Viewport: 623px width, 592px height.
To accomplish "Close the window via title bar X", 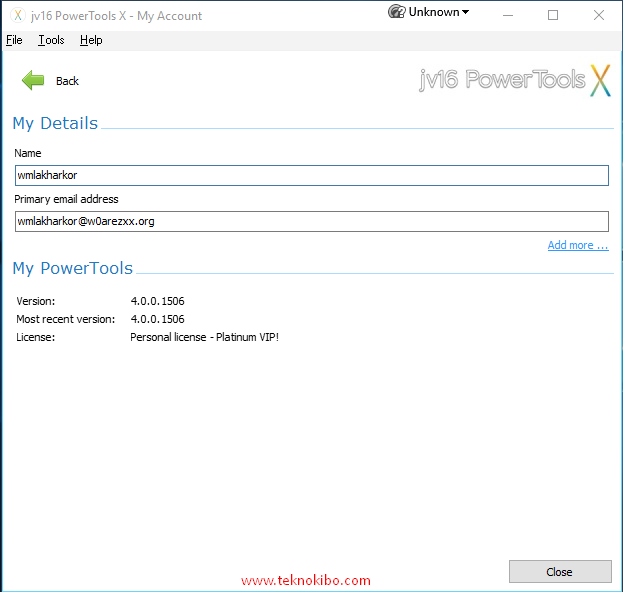I will 598,15.
